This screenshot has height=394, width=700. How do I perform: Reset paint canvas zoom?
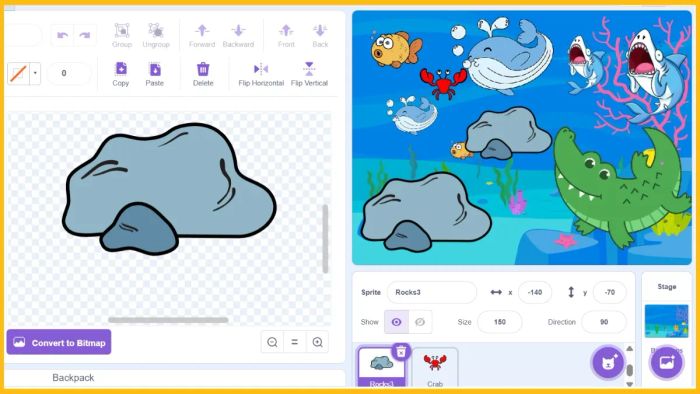(x=295, y=342)
